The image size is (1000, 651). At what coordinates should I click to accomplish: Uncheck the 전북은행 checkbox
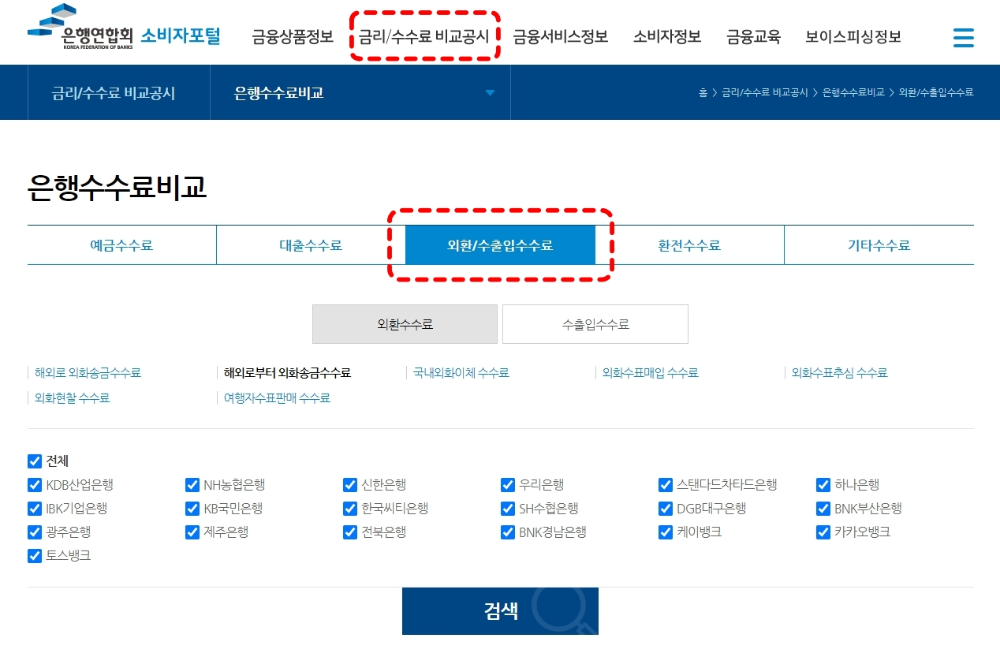(349, 532)
